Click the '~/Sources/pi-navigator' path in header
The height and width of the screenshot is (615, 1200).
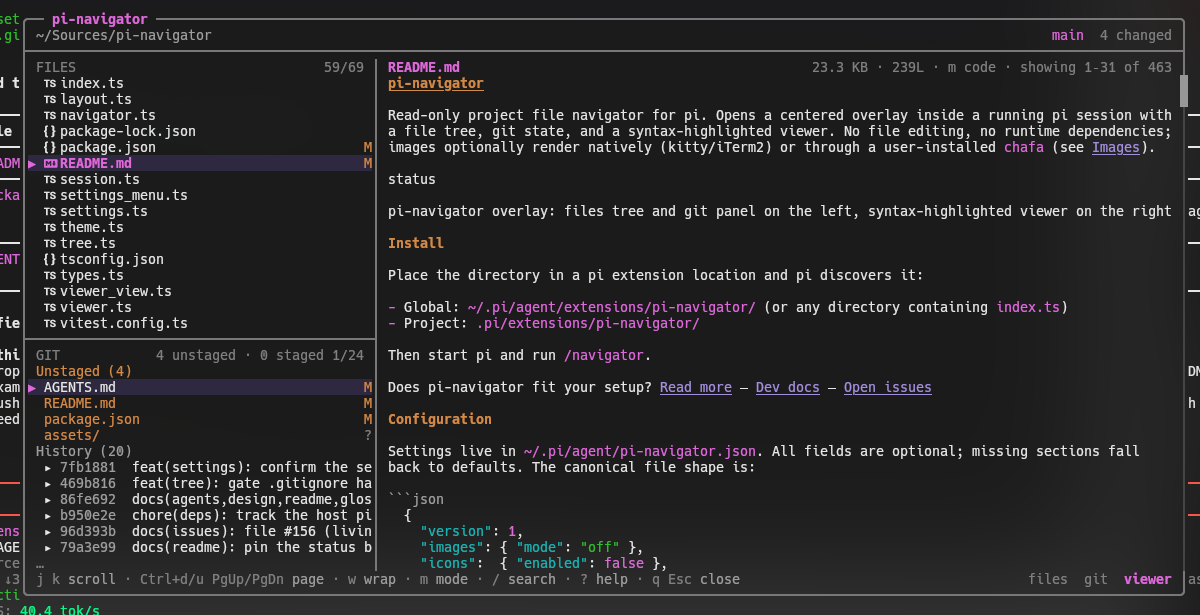click(x=124, y=36)
